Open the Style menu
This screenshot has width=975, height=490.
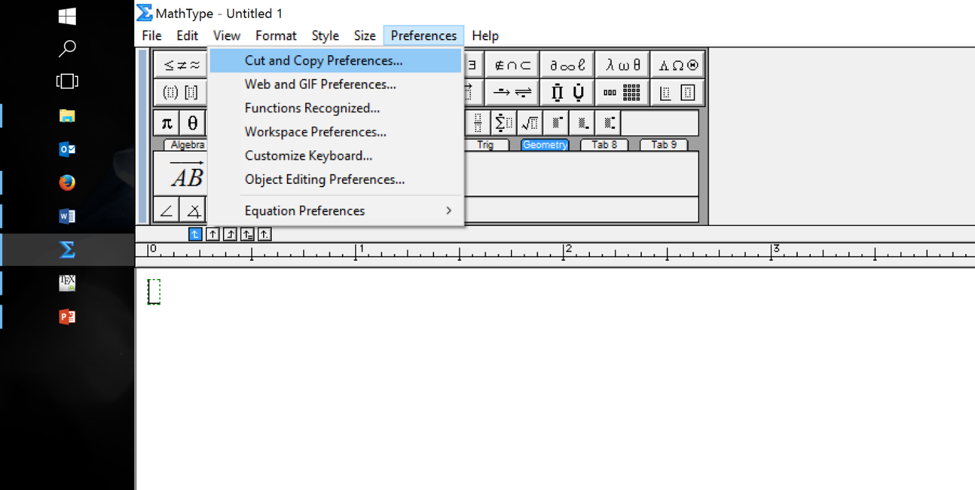(x=325, y=35)
